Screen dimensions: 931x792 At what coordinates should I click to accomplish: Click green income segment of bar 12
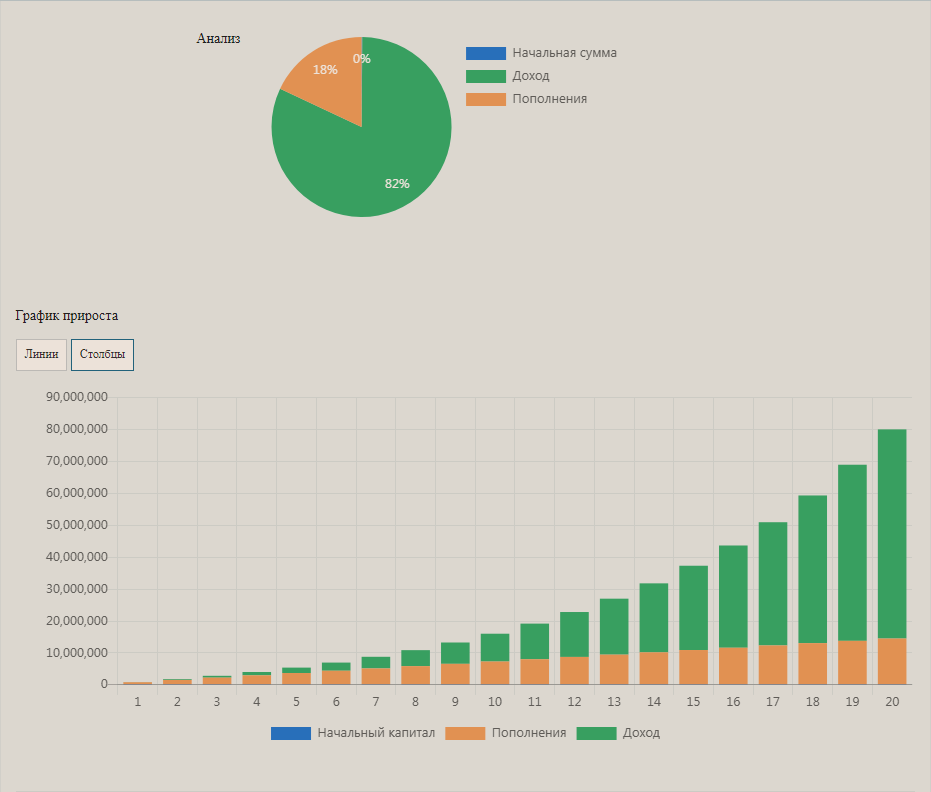point(574,635)
